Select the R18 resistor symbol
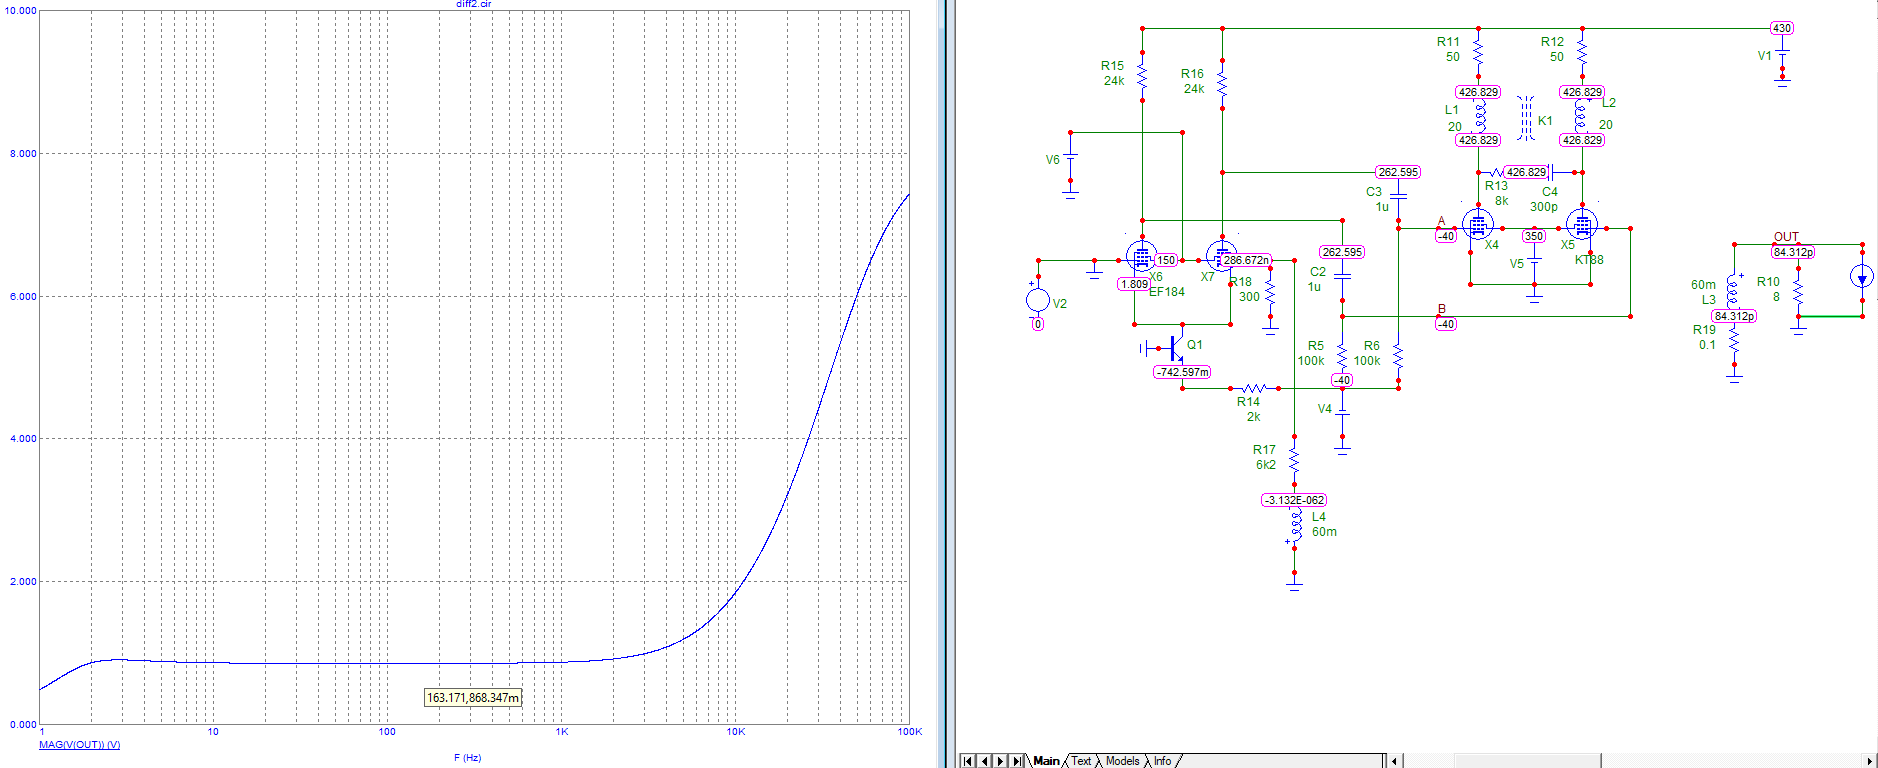The height and width of the screenshot is (768, 1878). [x=1270, y=292]
